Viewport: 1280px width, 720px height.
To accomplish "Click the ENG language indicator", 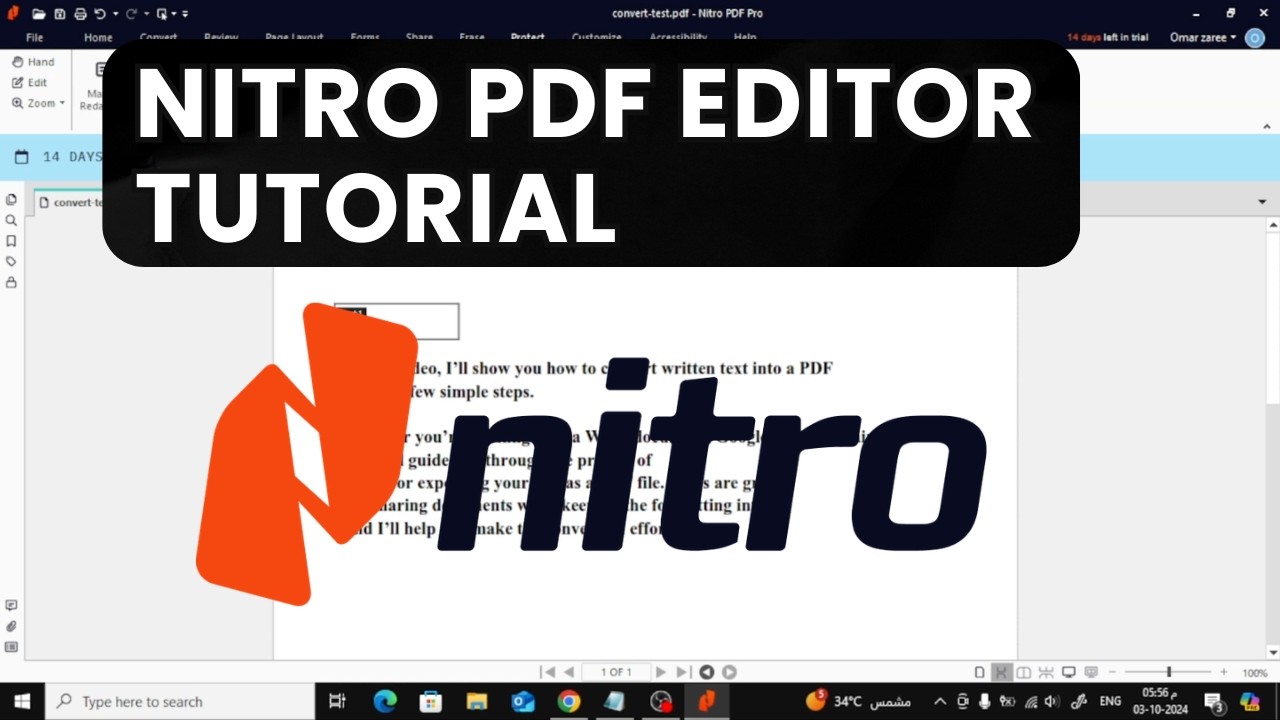I will (x=1110, y=701).
